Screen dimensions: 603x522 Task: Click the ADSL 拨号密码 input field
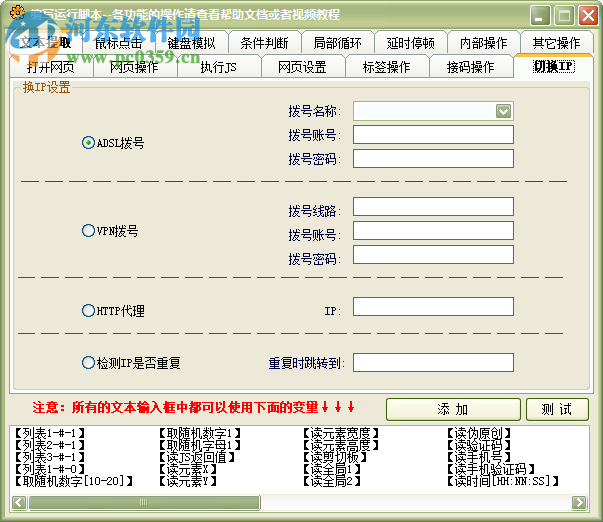point(433,159)
